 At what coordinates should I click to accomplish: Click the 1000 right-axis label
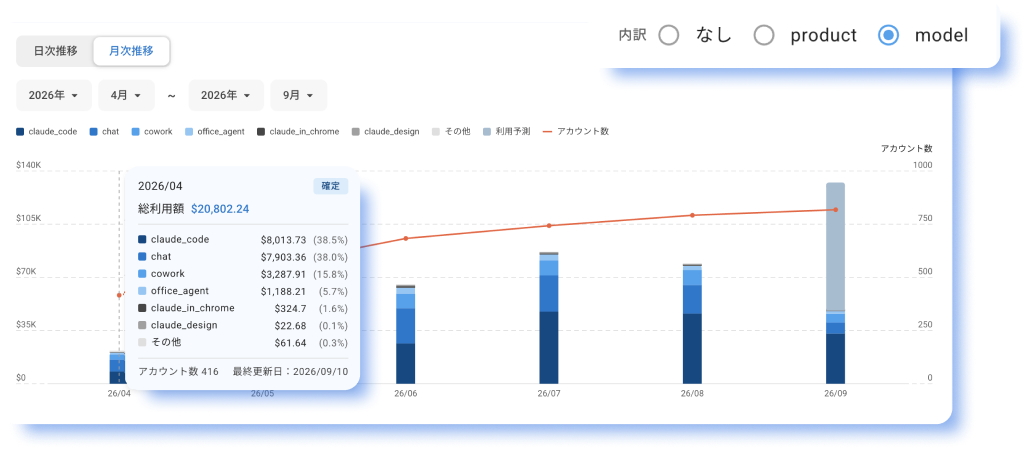(x=922, y=166)
